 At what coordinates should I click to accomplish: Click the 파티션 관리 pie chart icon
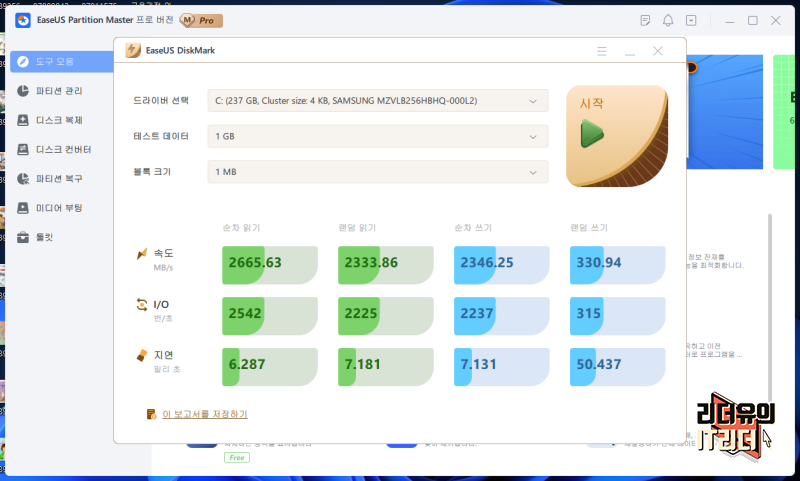tap(22, 91)
